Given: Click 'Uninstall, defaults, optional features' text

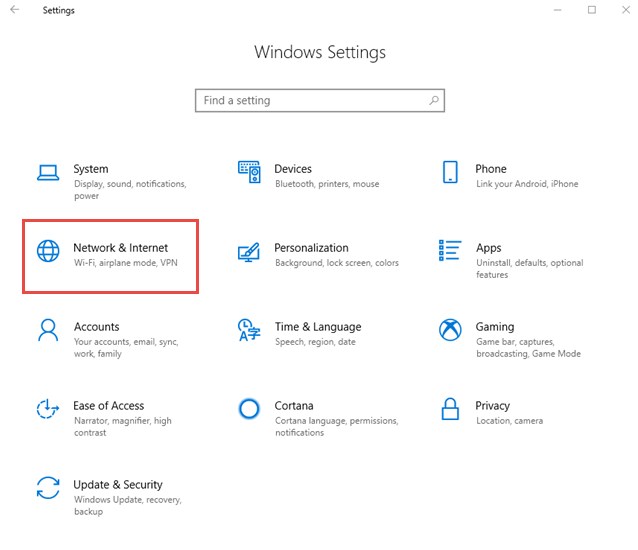Looking at the screenshot, I should coord(530,268).
